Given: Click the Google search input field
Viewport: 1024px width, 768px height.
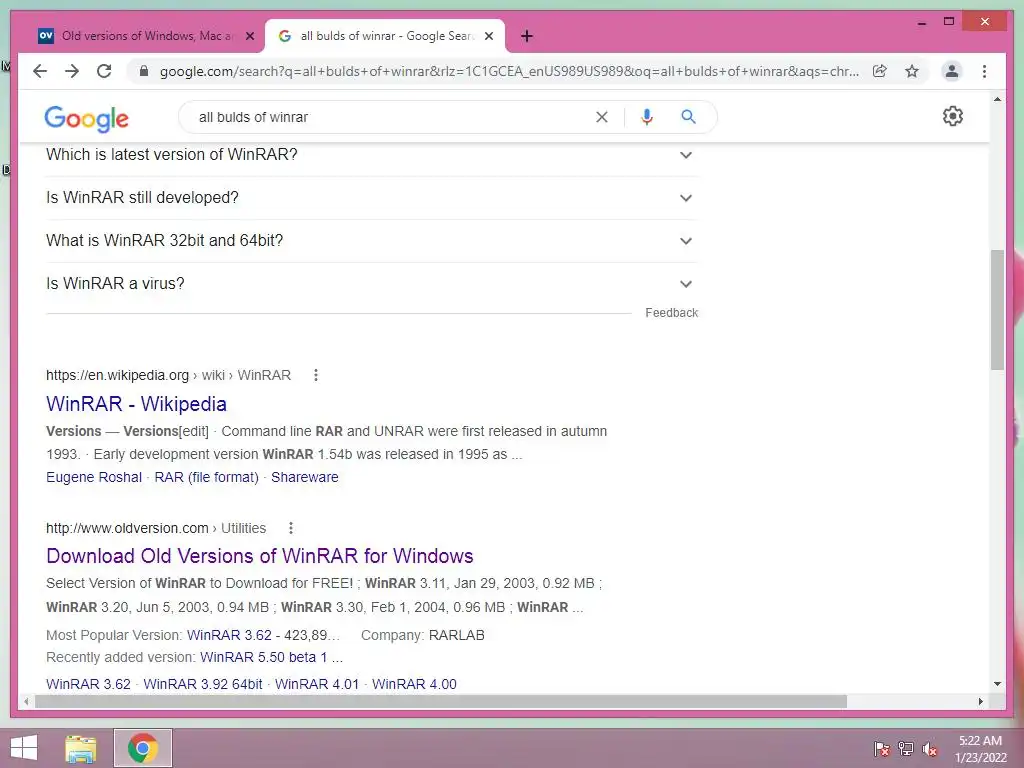Looking at the screenshot, I should click(392, 117).
